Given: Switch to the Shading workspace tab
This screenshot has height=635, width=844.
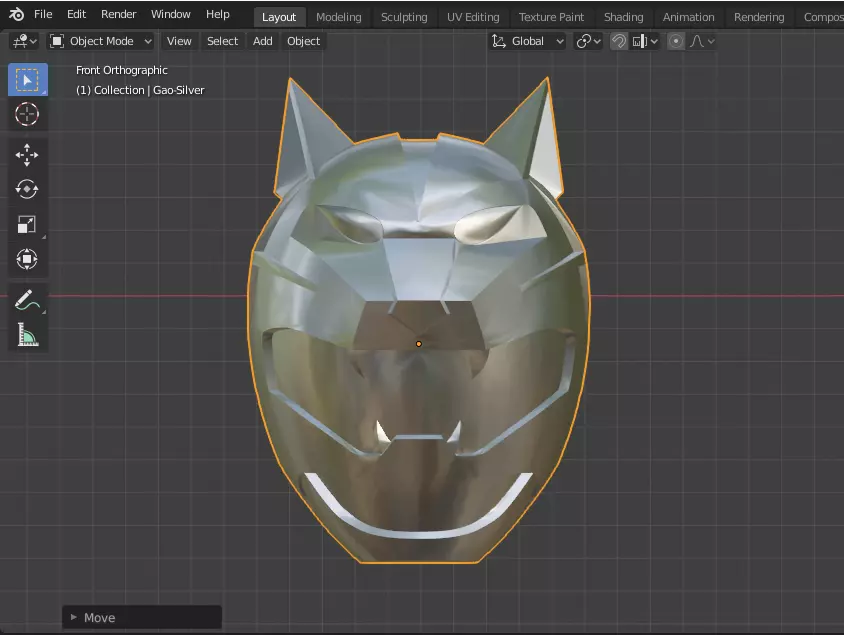Looking at the screenshot, I should coord(623,17).
